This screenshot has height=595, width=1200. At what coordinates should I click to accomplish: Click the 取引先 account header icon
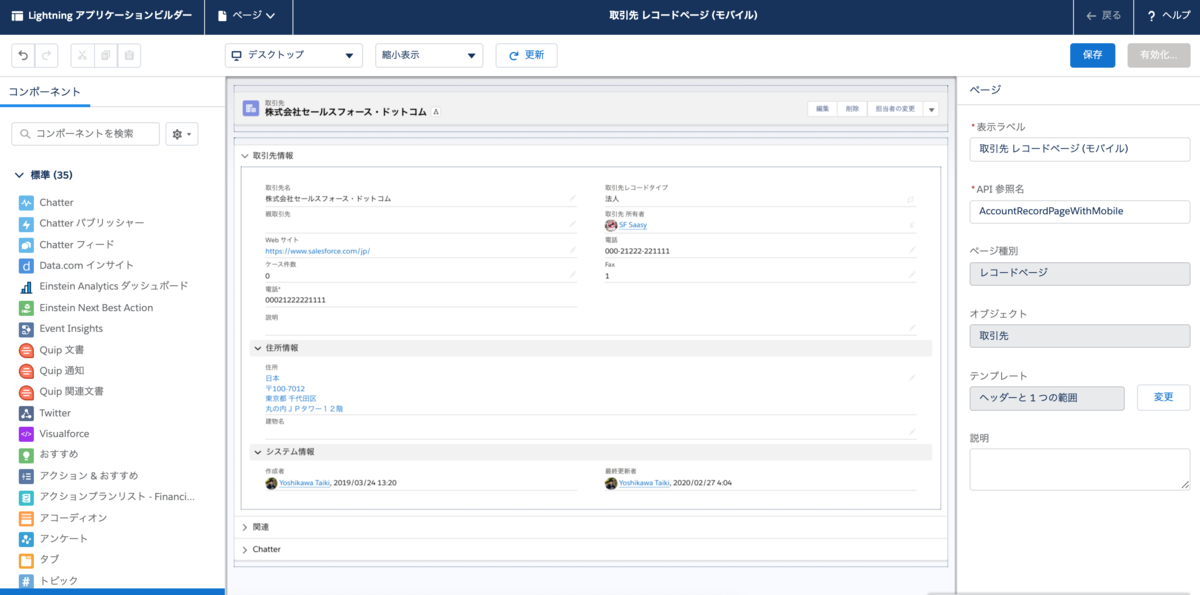(x=251, y=108)
